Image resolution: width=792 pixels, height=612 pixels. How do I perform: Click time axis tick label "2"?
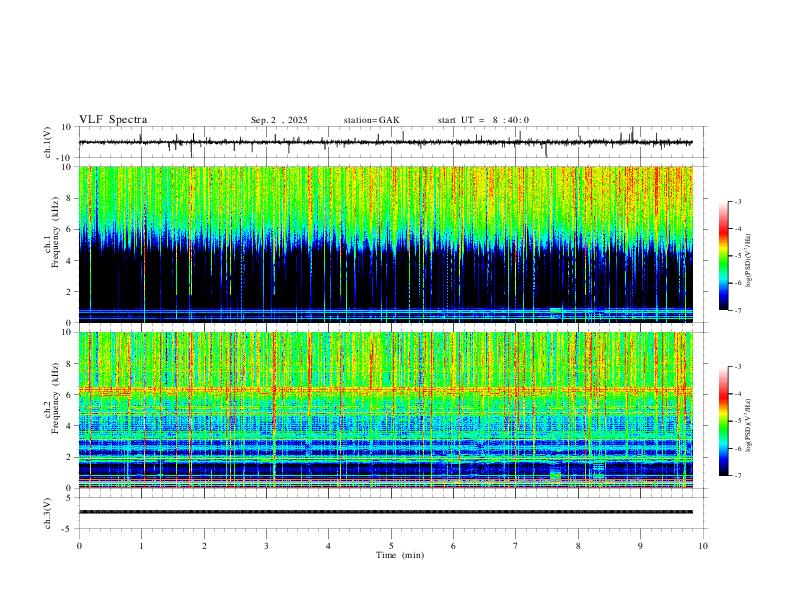click(x=204, y=546)
